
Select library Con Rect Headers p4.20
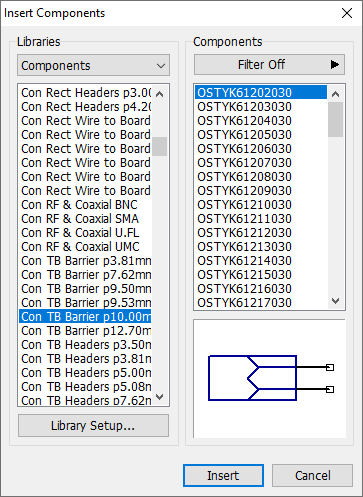[x=86, y=107]
